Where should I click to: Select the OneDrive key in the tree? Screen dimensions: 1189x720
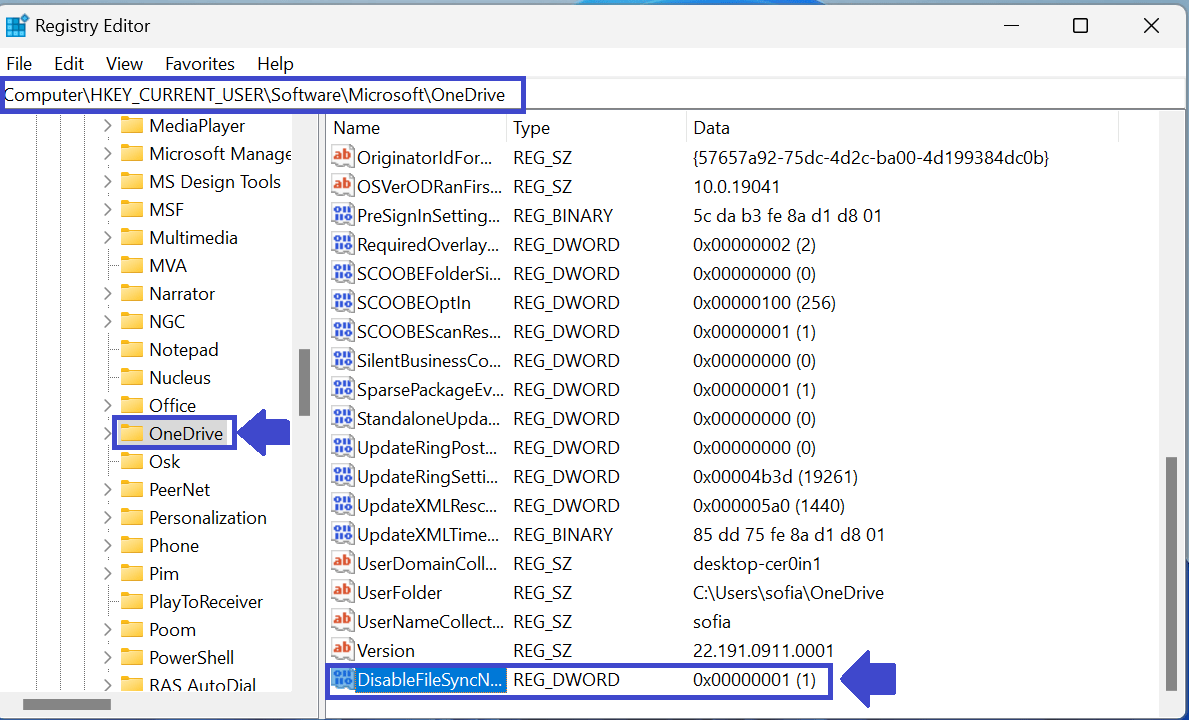pyautogui.click(x=186, y=434)
